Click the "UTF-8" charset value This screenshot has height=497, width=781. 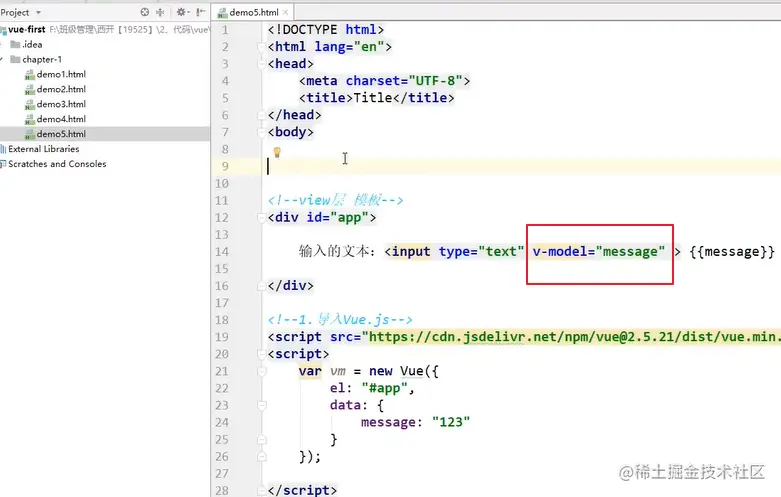coord(436,81)
